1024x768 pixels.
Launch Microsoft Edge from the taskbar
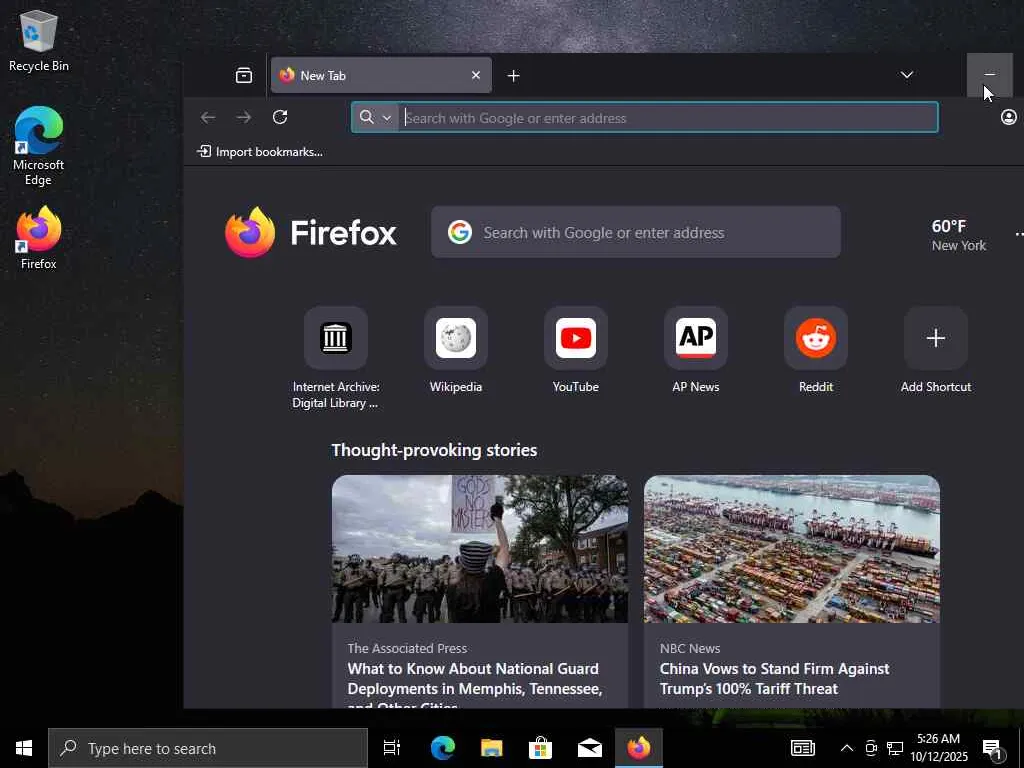[x=442, y=748]
